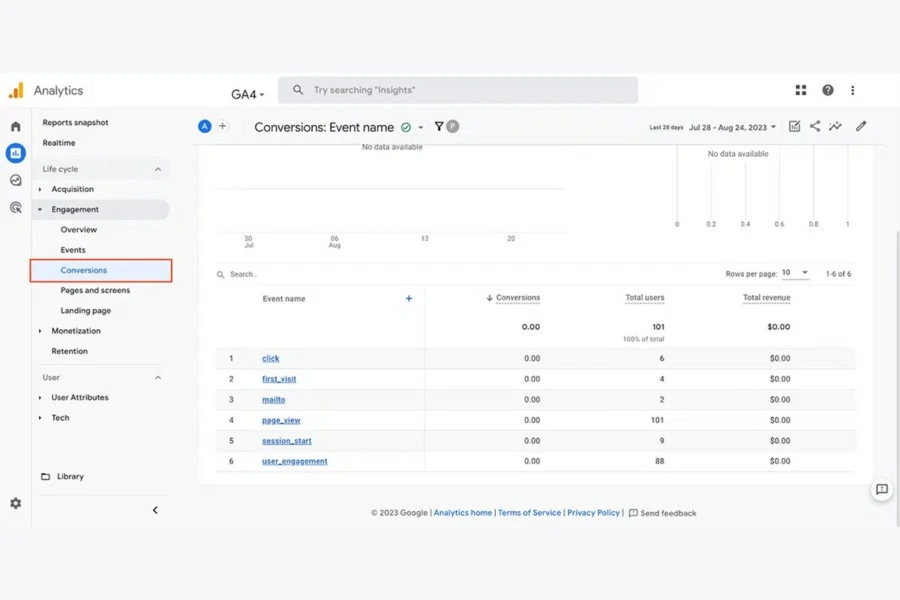Collapse the Life cycle group
Screen dimensions: 900x600
(156, 168)
